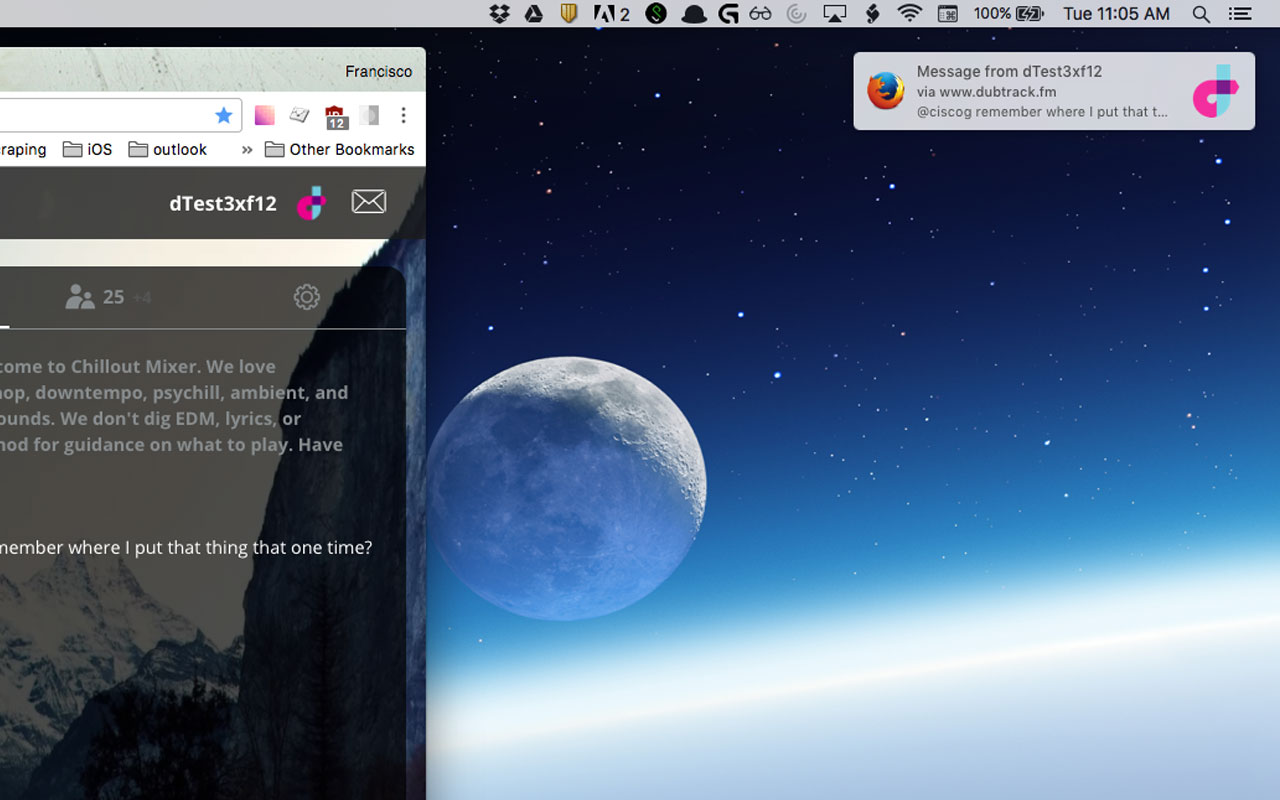Toggle the blue bookmark star
This screenshot has height=800, width=1280.
[x=224, y=115]
